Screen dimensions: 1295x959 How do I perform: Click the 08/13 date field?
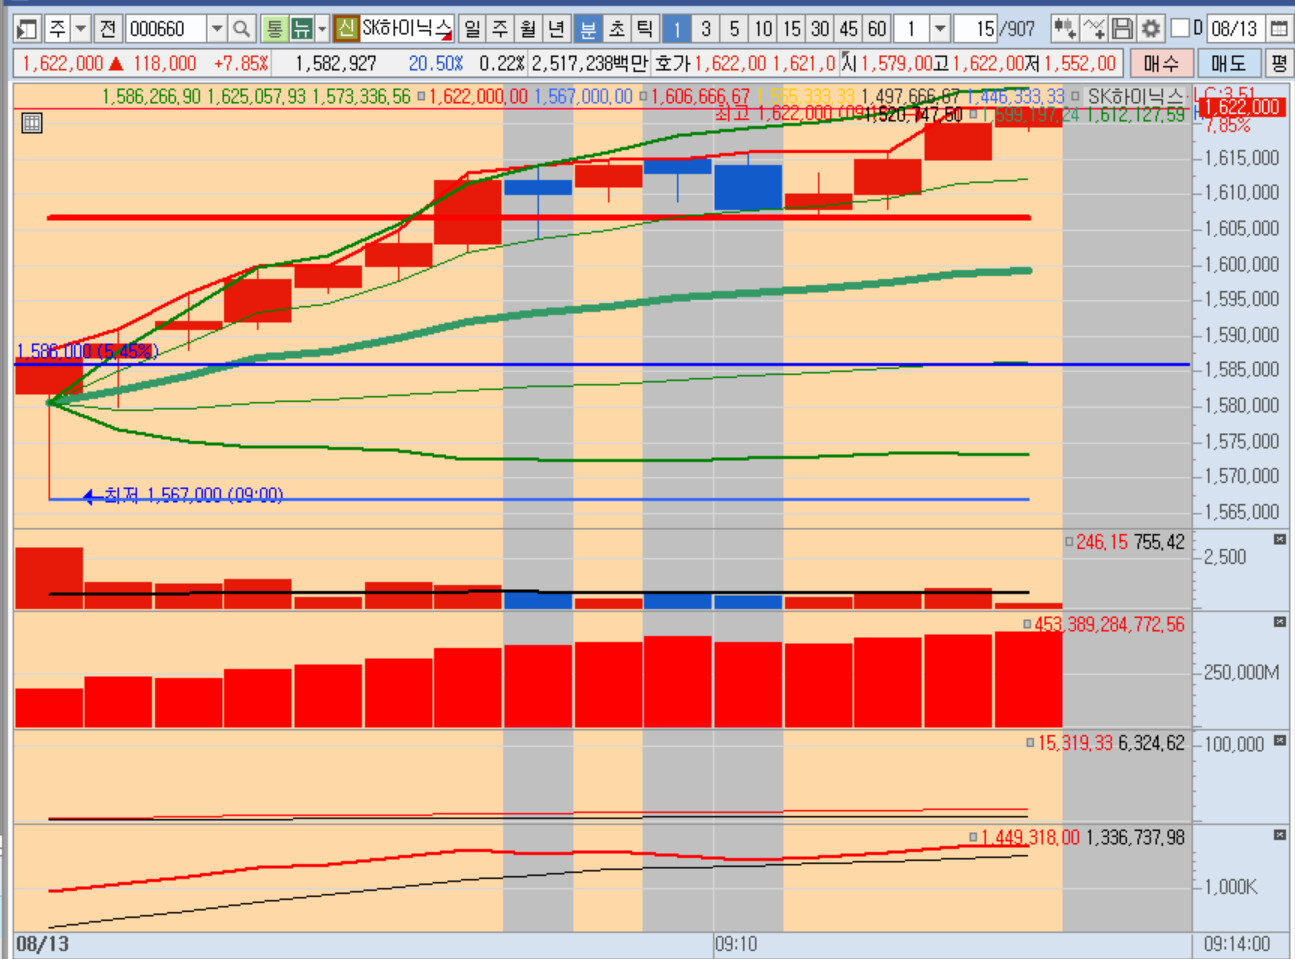coord(1235,29)
